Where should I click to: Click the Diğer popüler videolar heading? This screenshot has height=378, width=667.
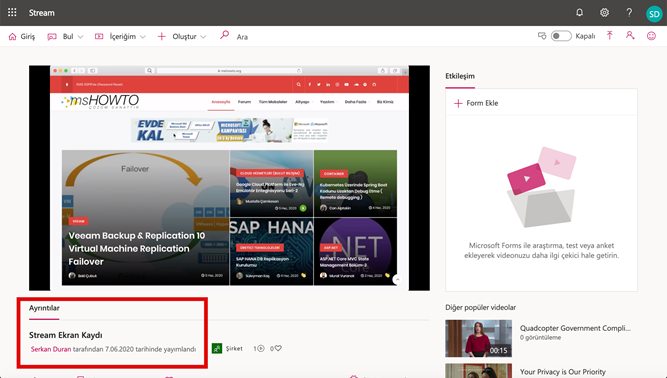[x=480, y=307]
